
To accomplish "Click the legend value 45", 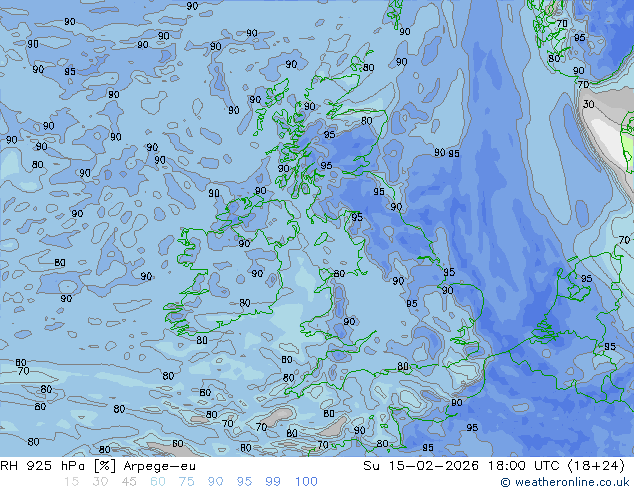I will pyautogui.click(x=129, y=482).
